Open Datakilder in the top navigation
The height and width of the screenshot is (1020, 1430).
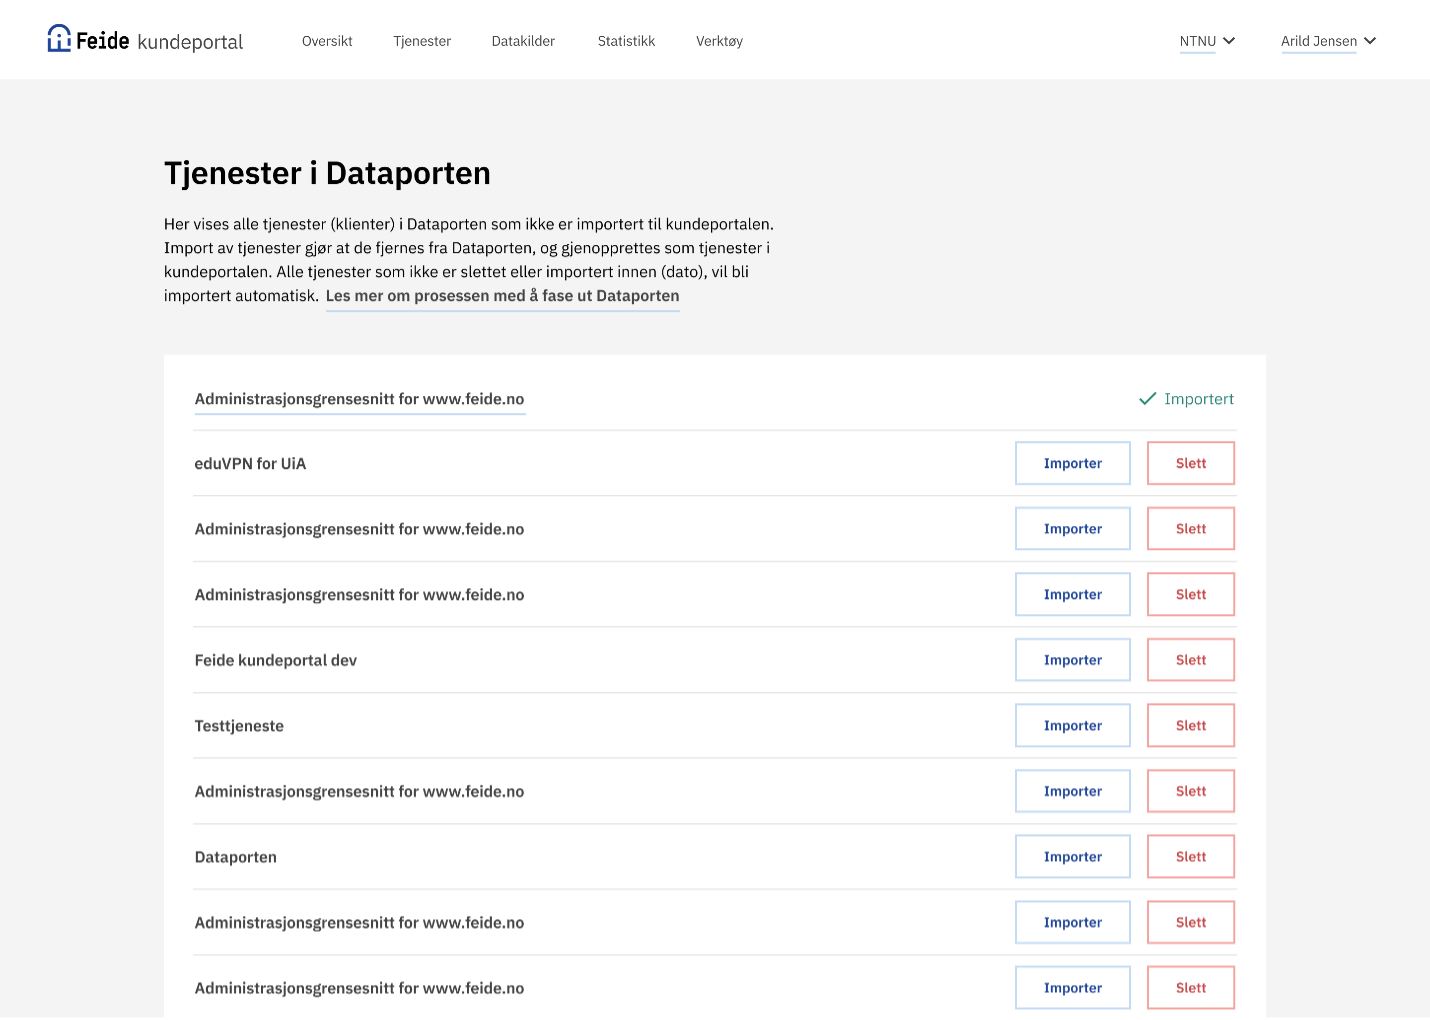click(523, 41)
